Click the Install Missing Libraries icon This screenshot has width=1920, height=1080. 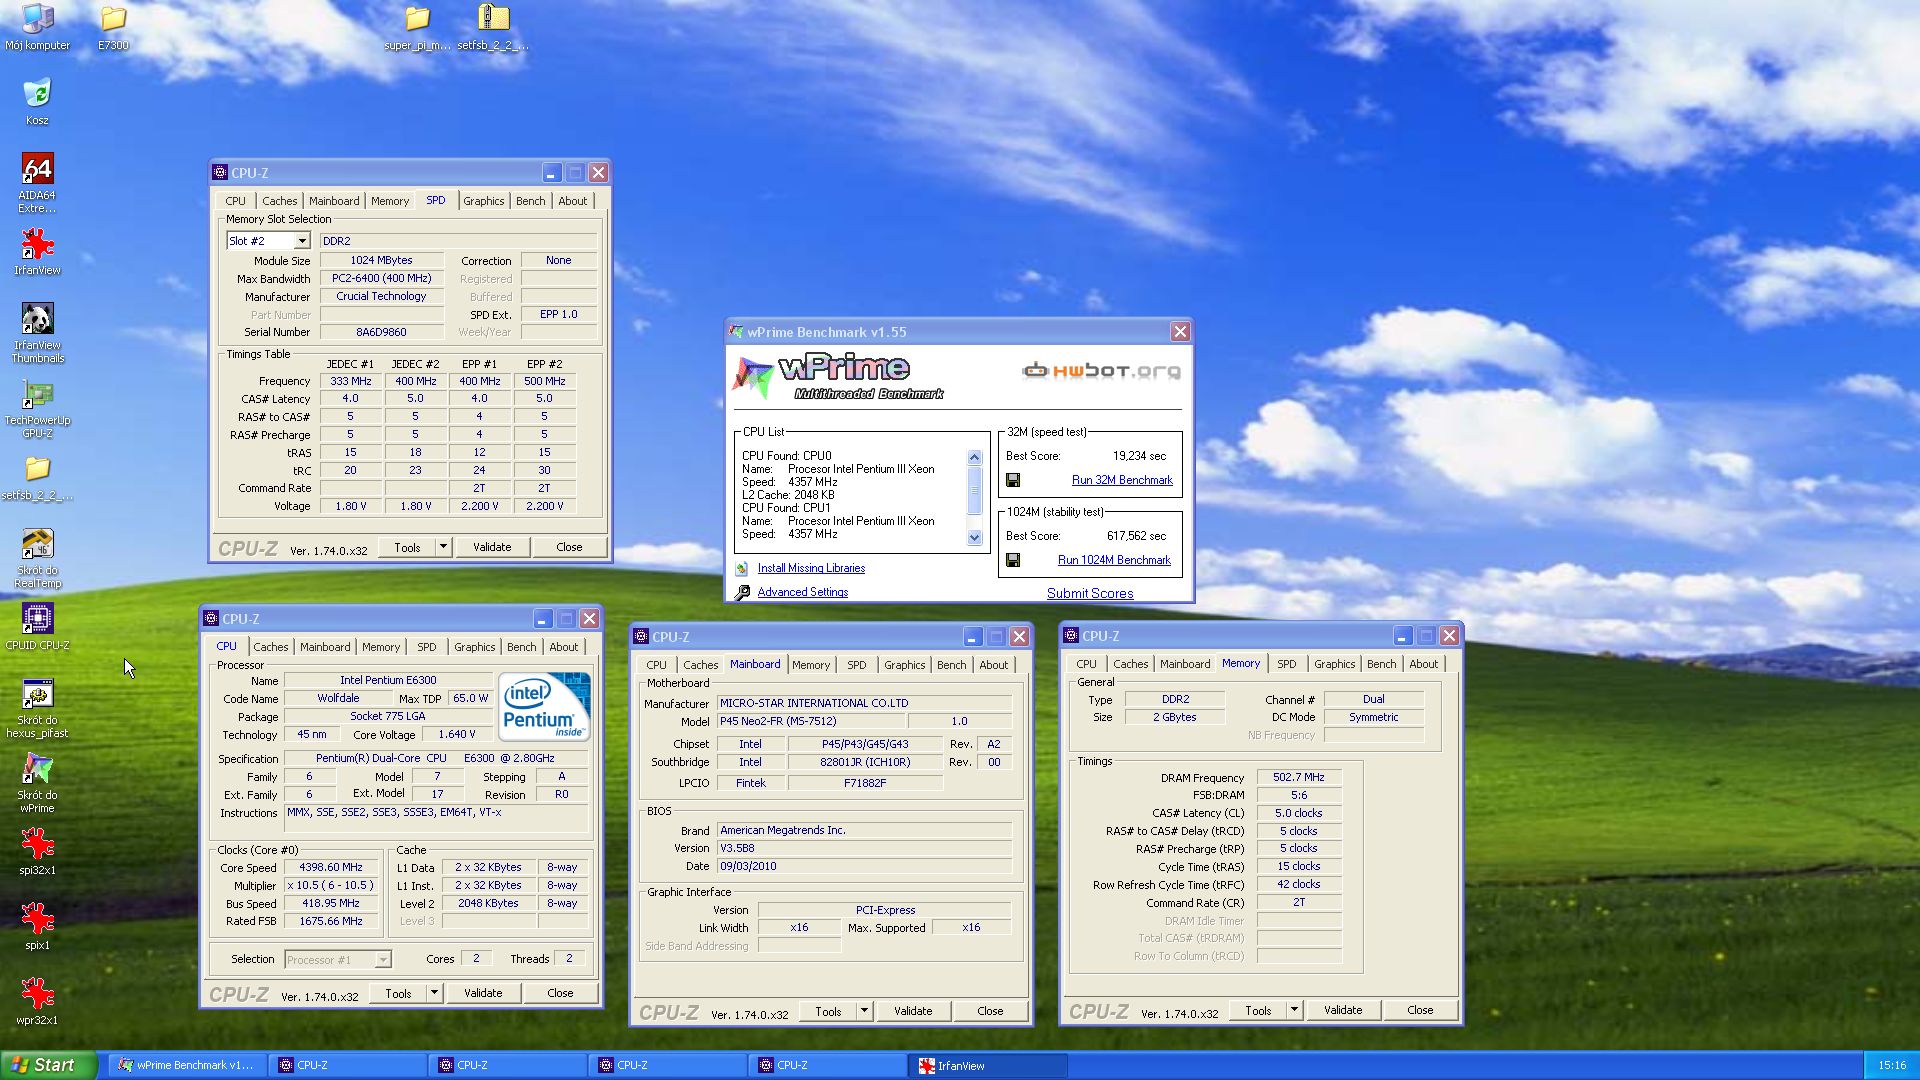click(742, 568)
